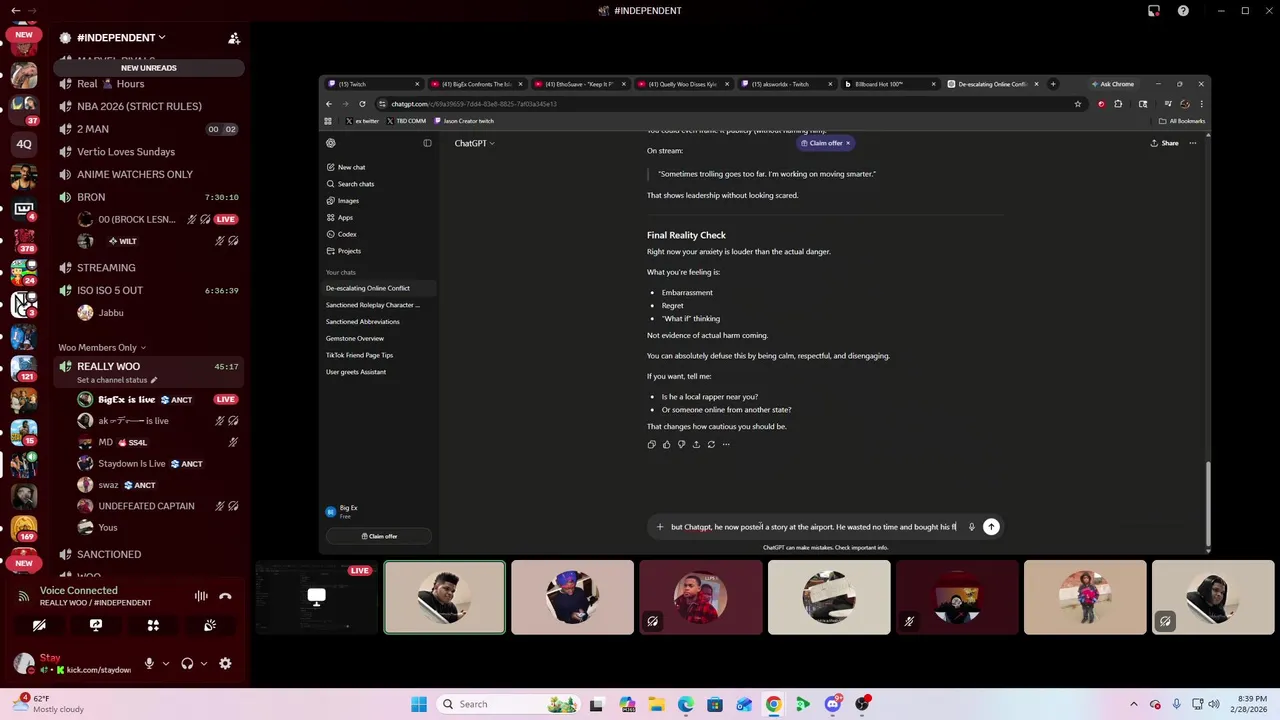Share your screen in Discord
Viewport: 1280px width, 720px height.
coord(96,625)
